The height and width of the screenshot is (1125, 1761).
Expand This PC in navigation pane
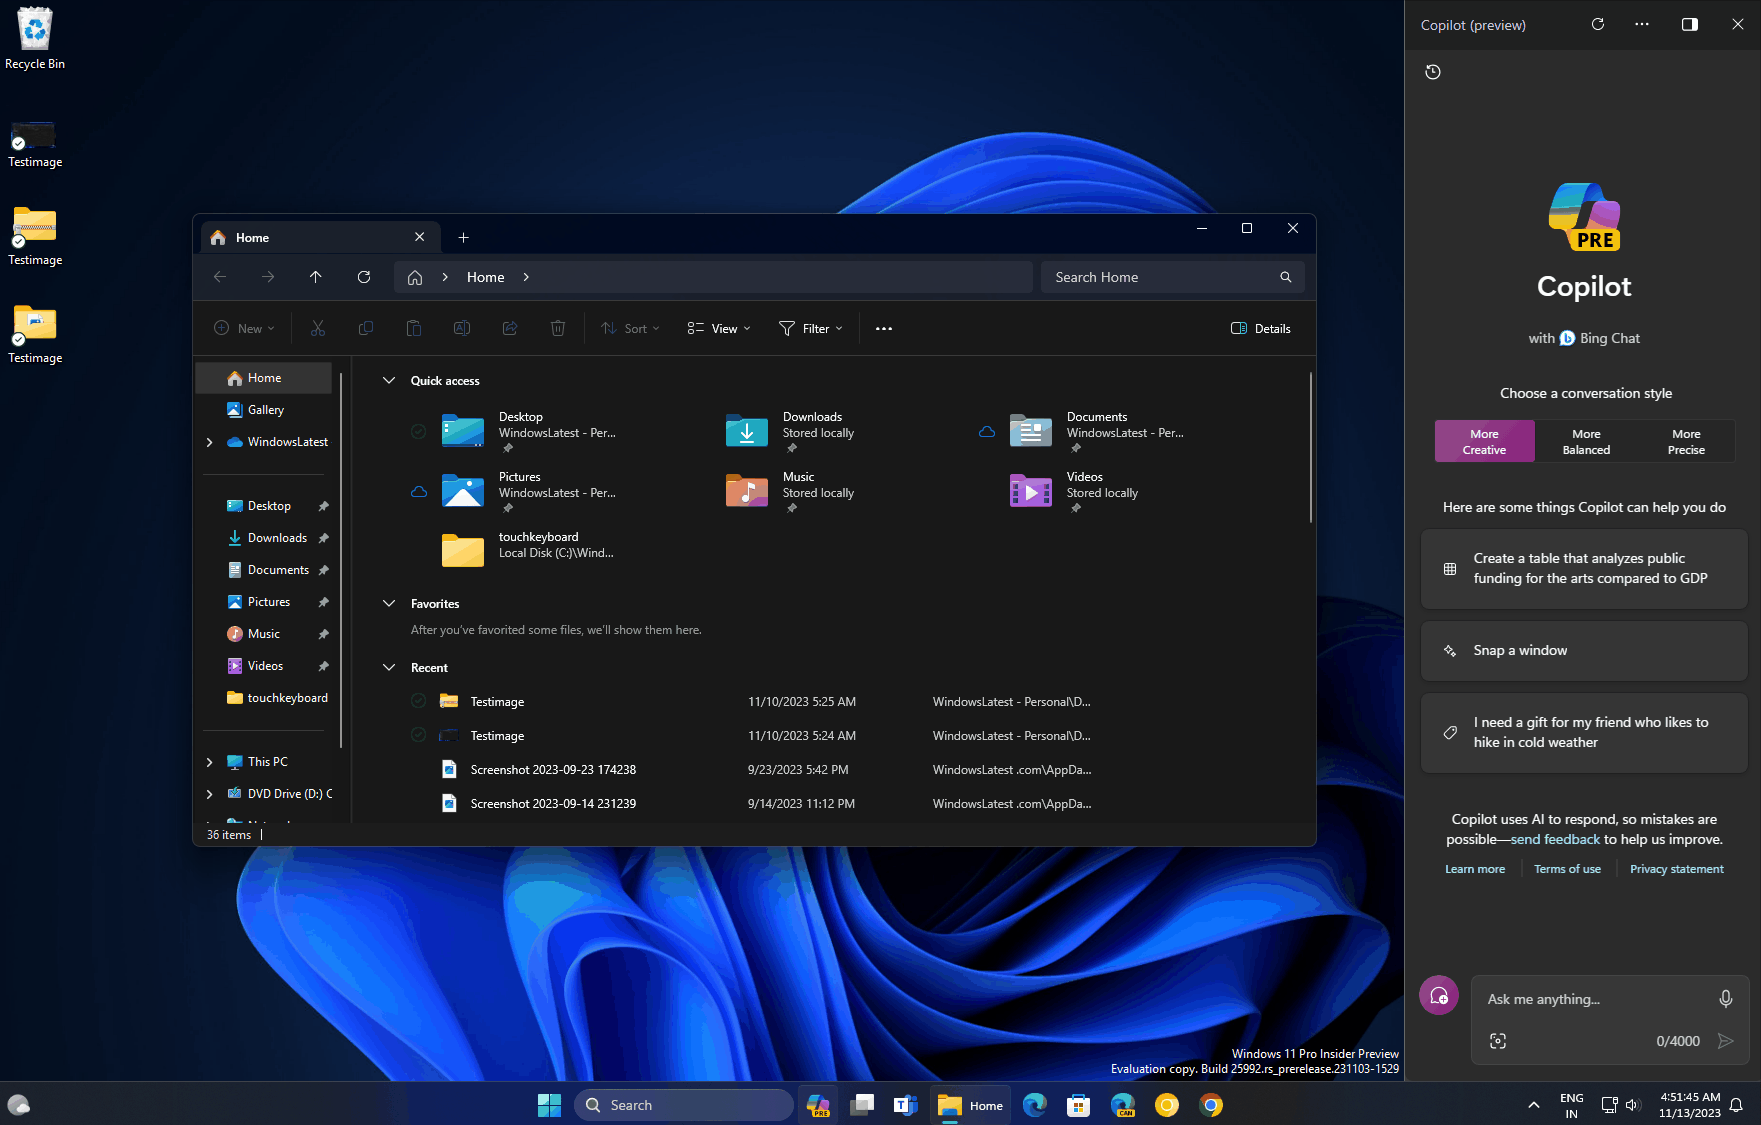click(209, 762)
